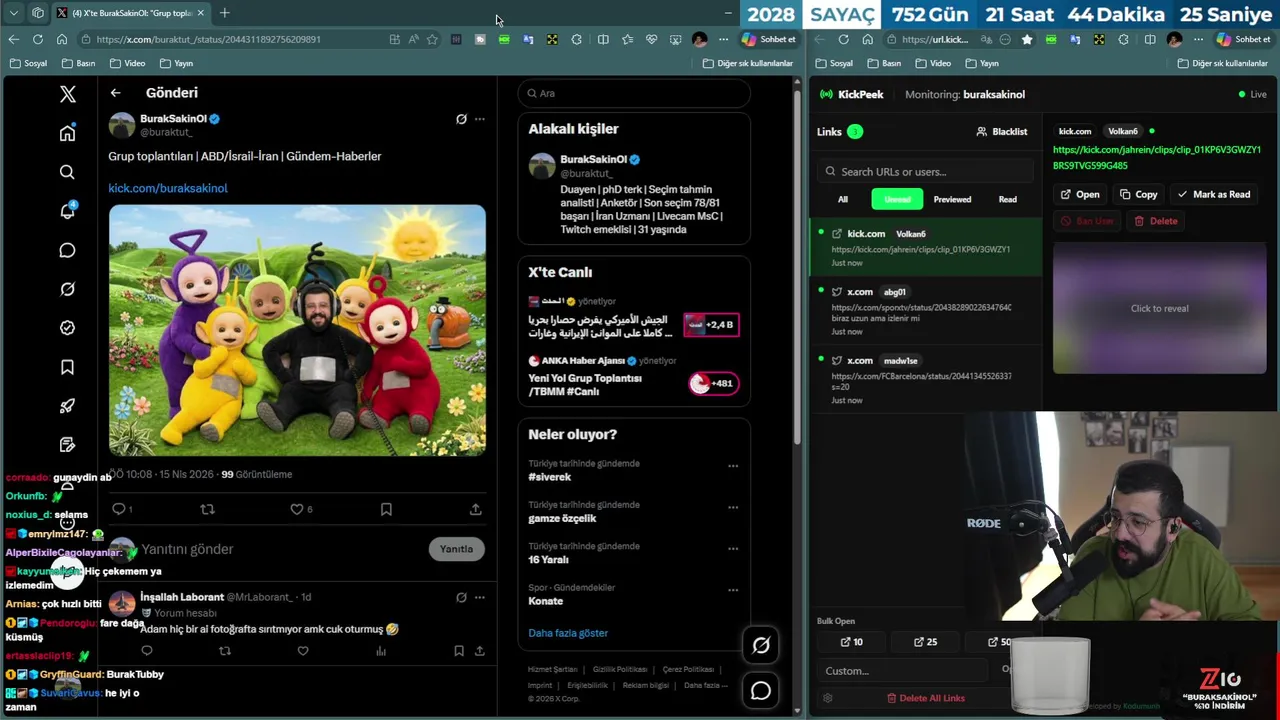Bulk open 25 links

pos(925,642)
